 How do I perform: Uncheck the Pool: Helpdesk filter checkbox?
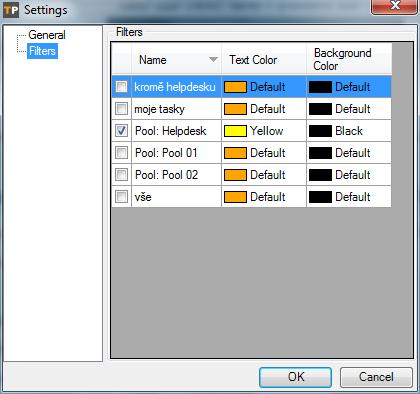pyautogui.click(x=121, y=131)
